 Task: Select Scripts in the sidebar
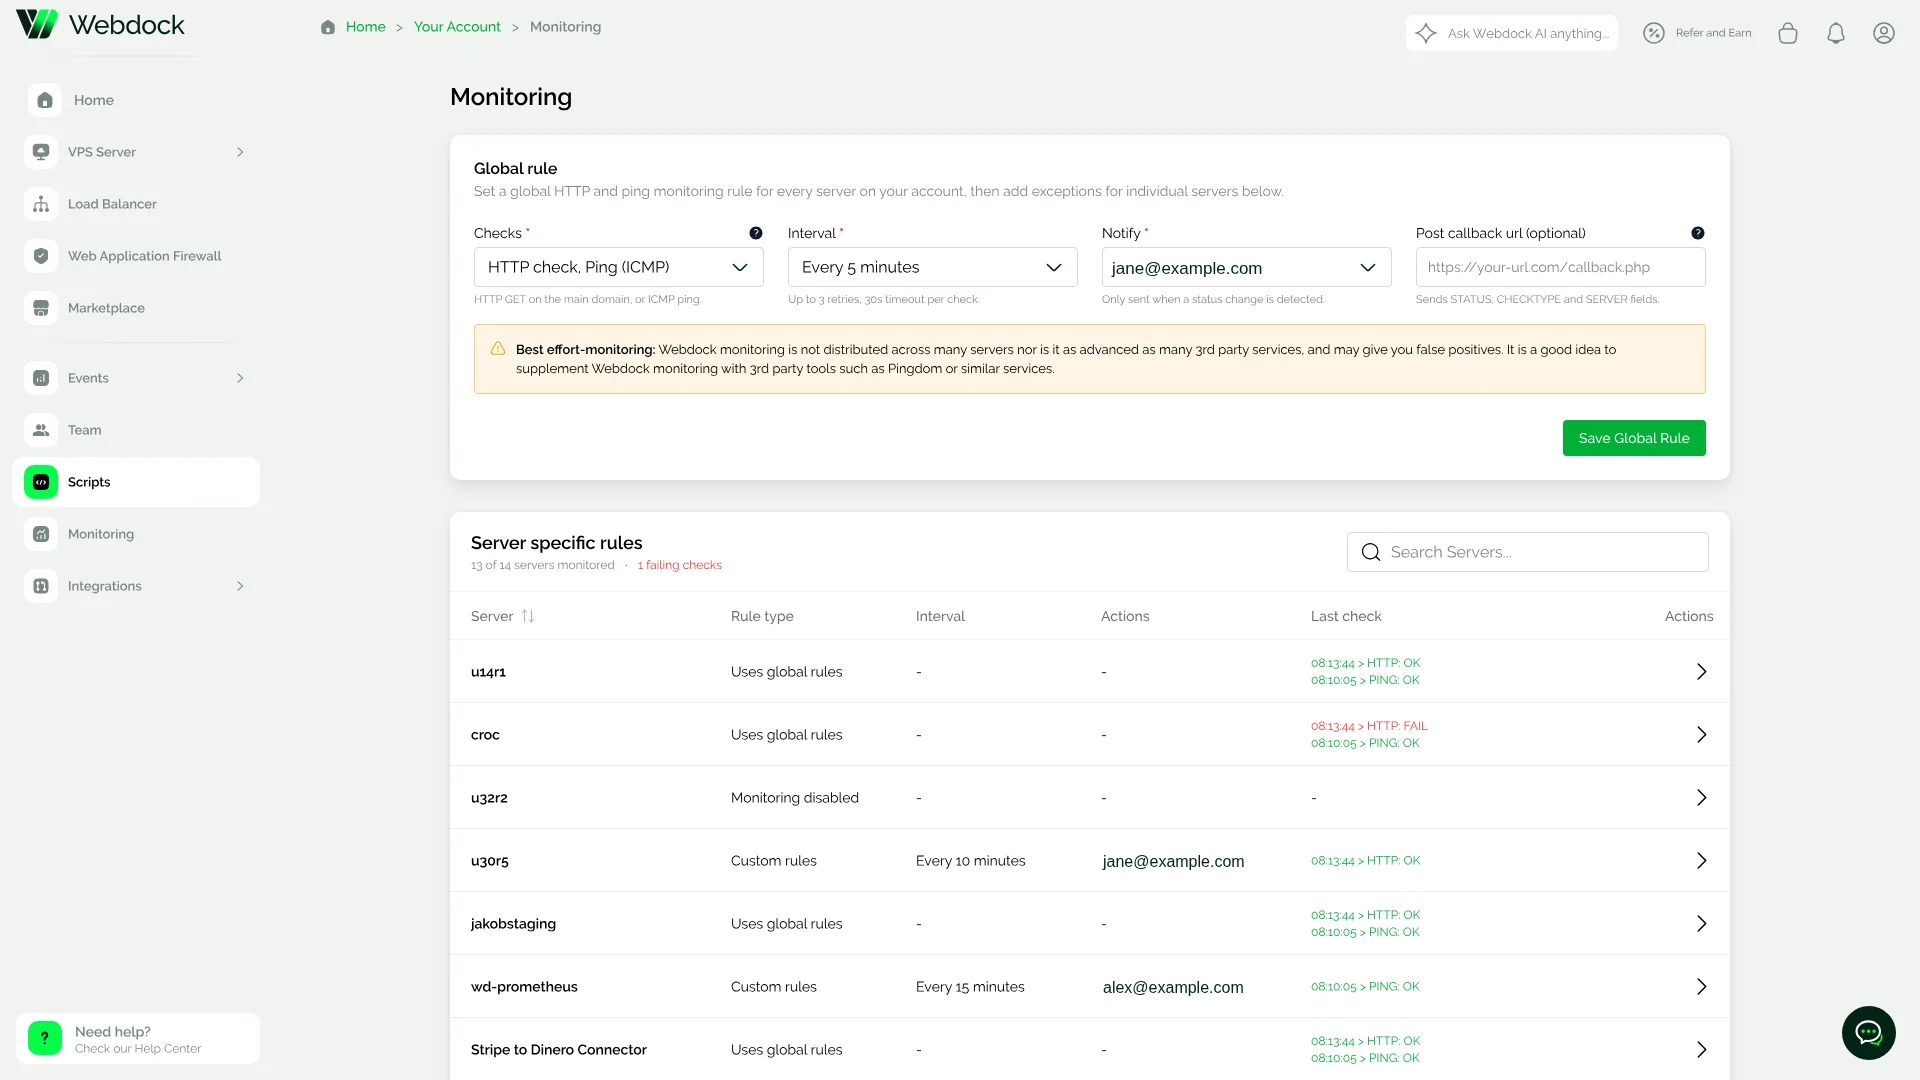pyautogui.click(x=136, y=482)
